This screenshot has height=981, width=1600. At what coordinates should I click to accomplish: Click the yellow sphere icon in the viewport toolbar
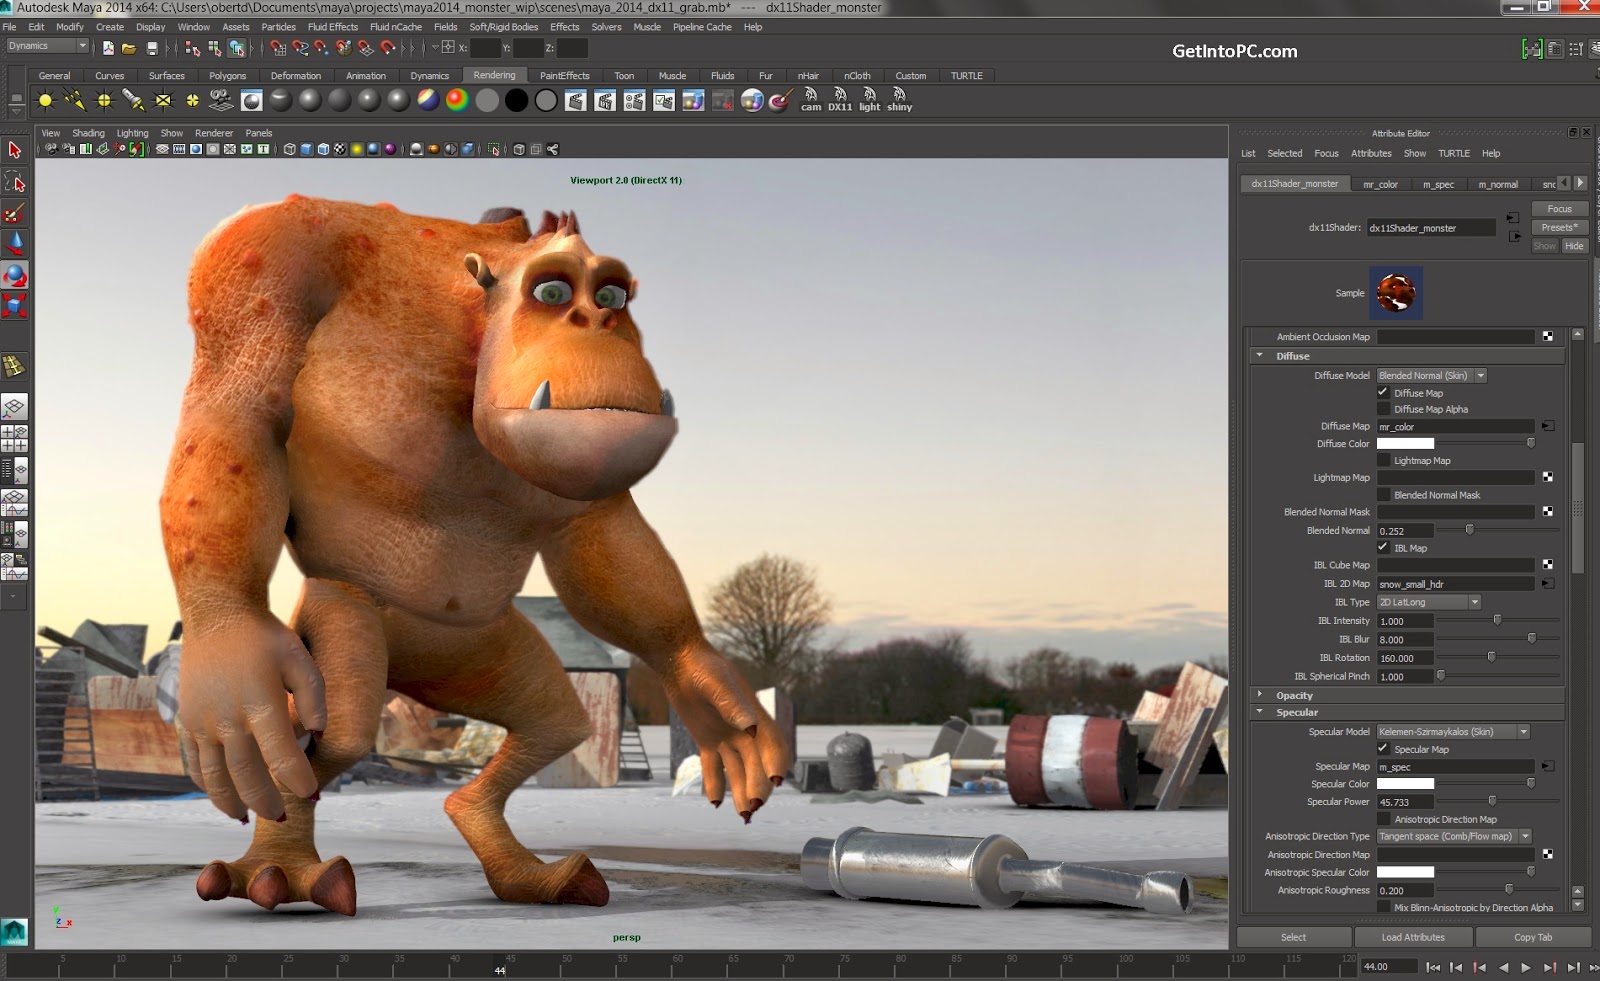(357, 149)
